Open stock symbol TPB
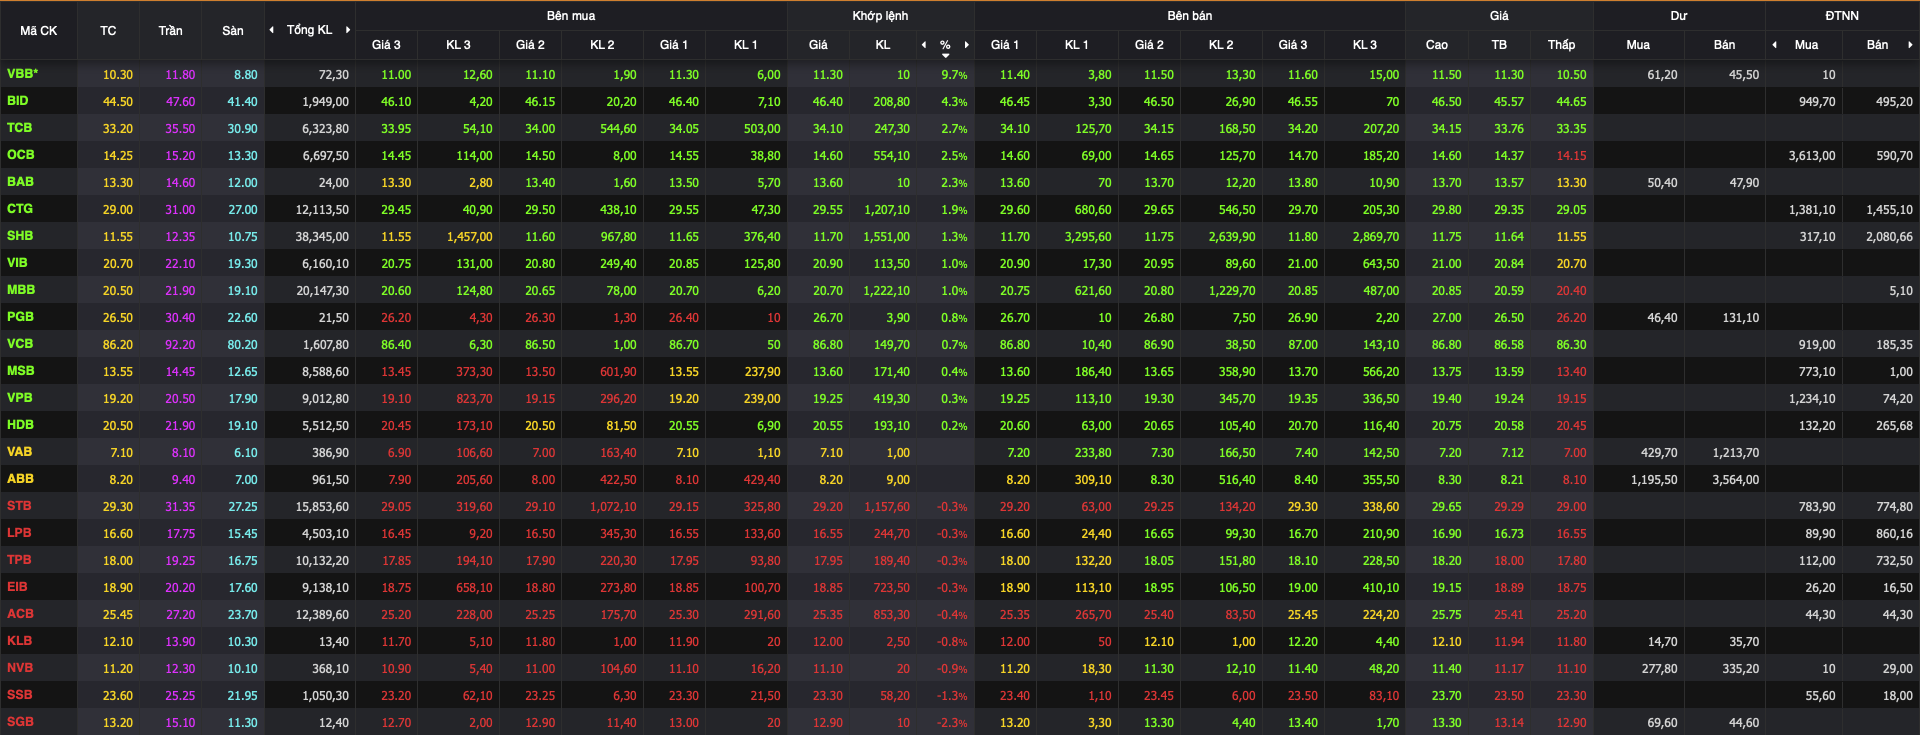The height and width of the screenshot is (735, 1920). click(x=20, y=560)
